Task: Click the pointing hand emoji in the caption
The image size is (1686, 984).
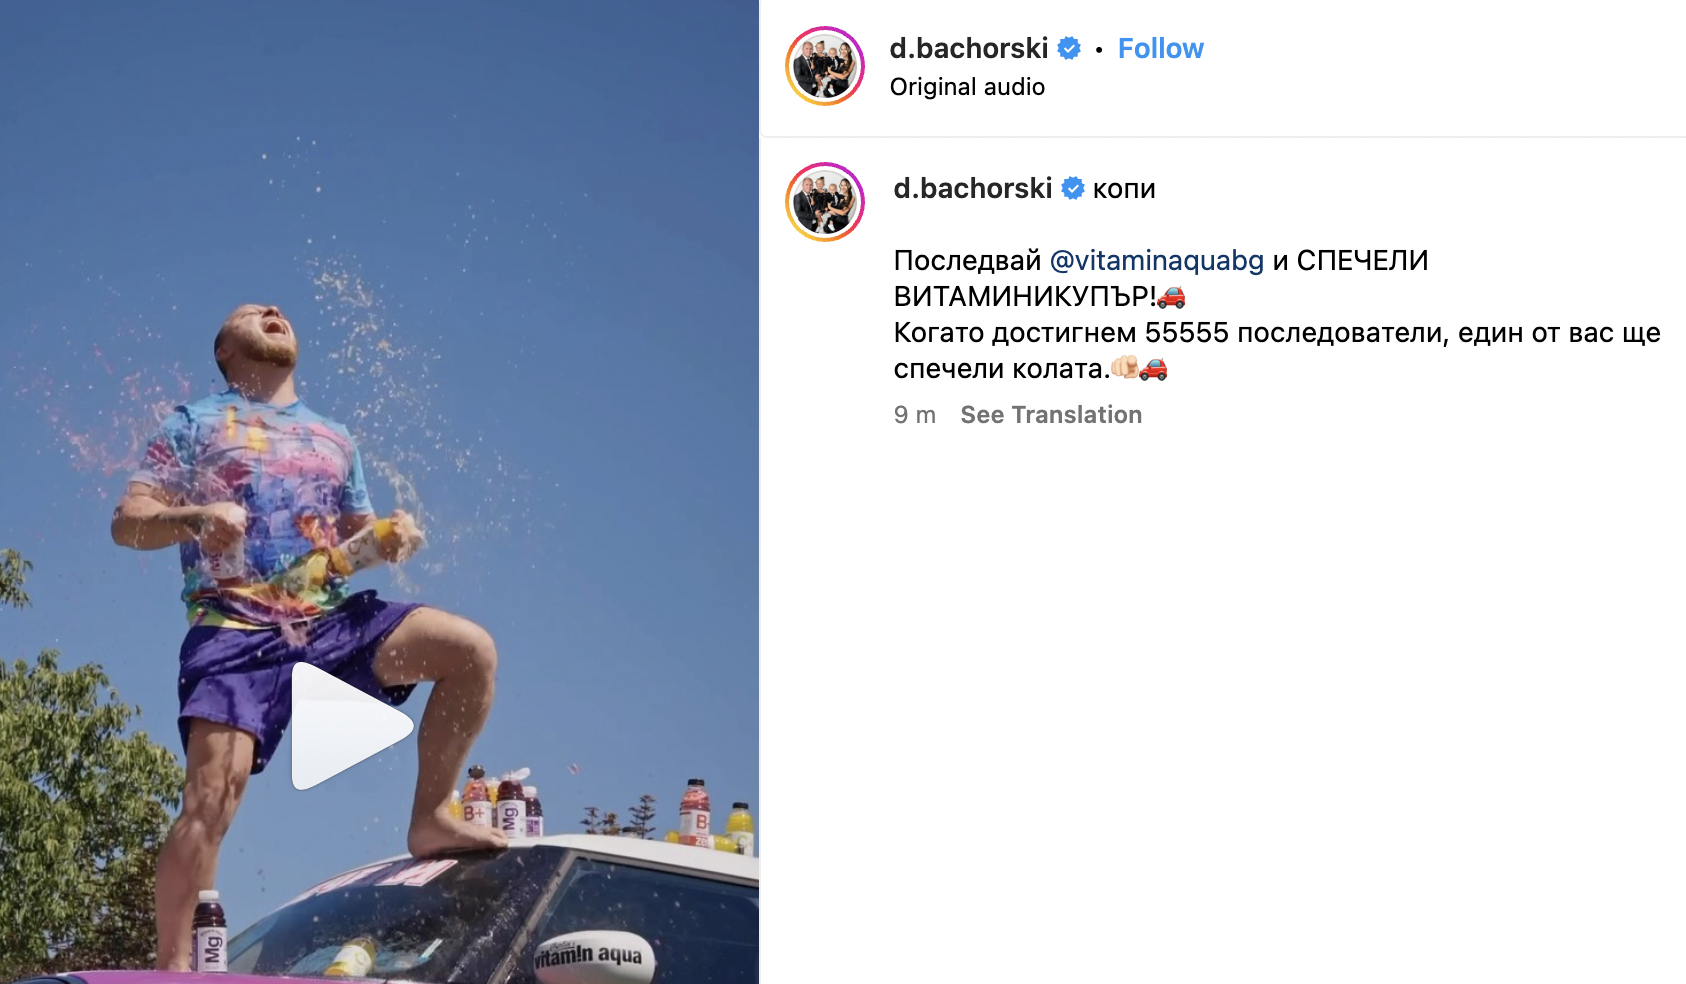Action: tap(1125, 368)
